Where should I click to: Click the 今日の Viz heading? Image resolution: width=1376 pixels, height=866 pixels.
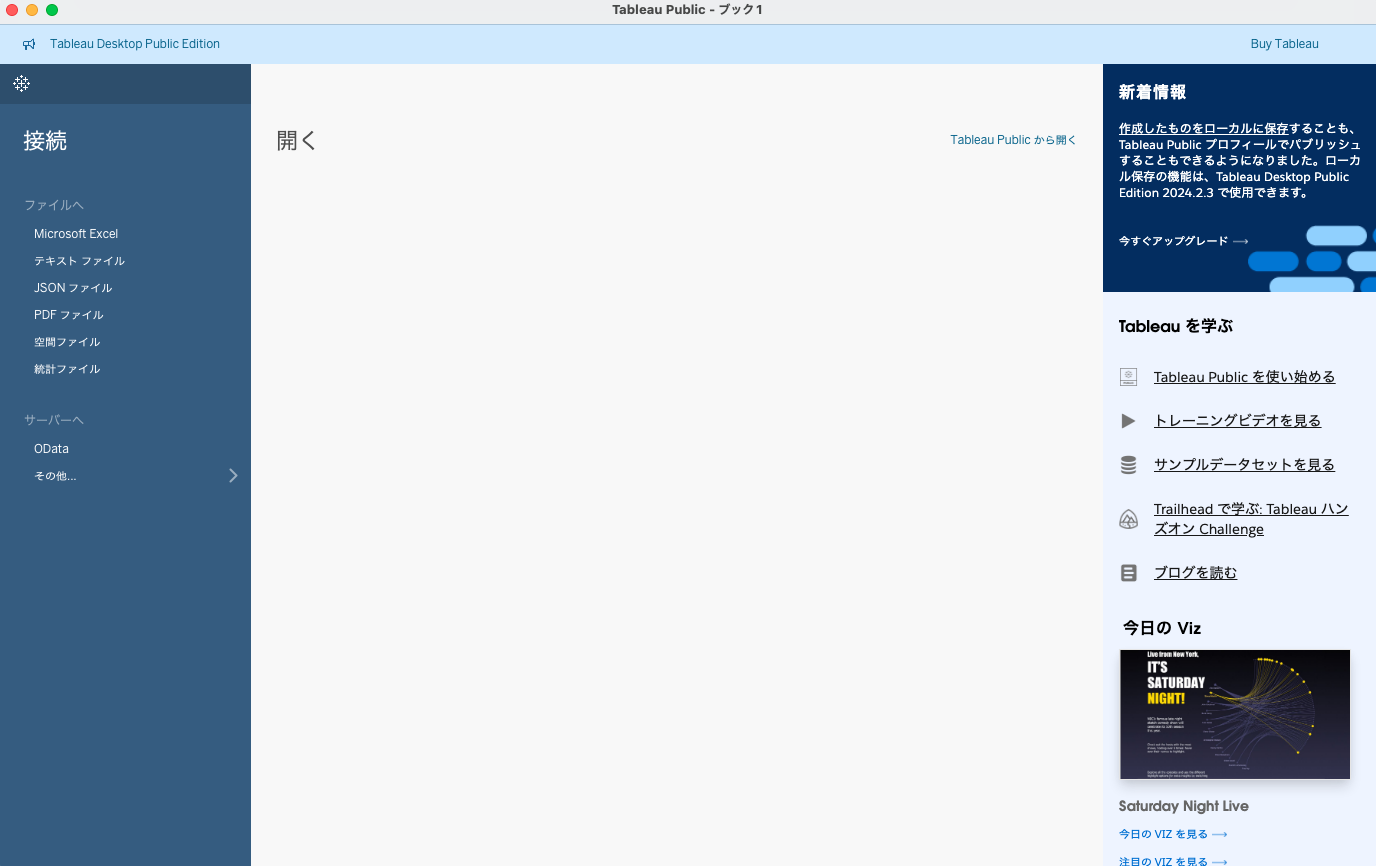1162,628
